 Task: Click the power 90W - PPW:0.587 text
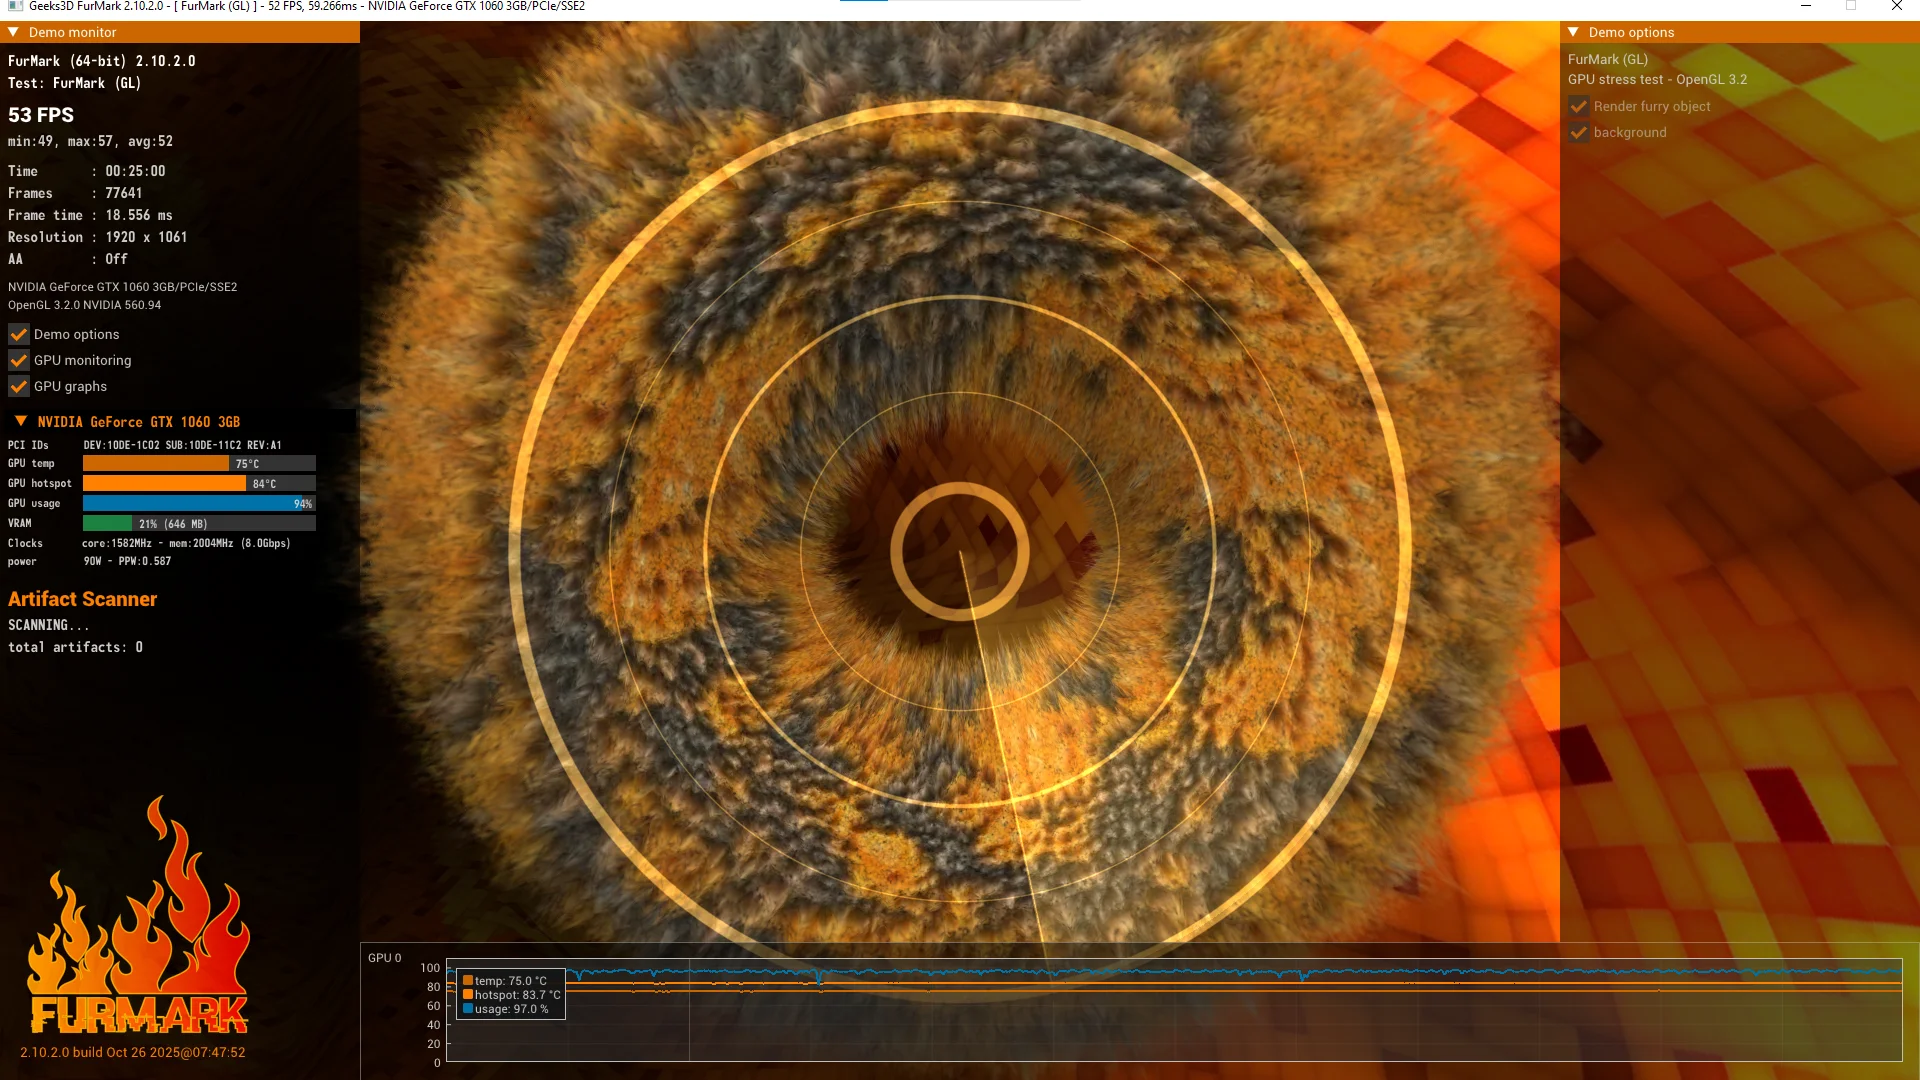pyautogui.click(x=127, y=561)
